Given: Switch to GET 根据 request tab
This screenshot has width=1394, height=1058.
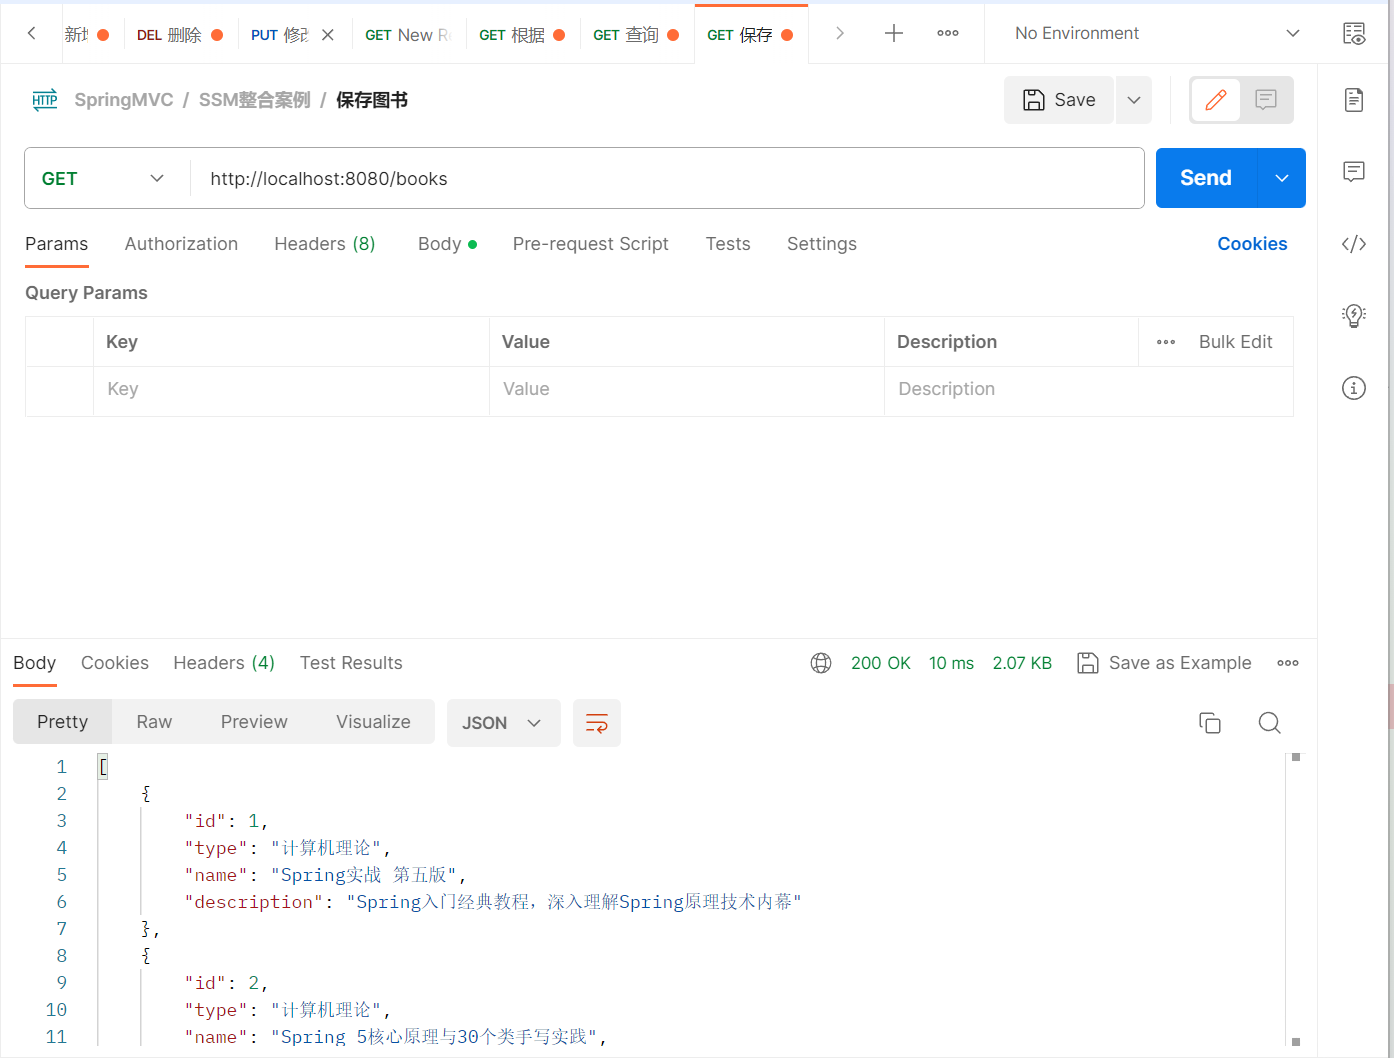Looking at the screenshot, I should coord(522,35).
